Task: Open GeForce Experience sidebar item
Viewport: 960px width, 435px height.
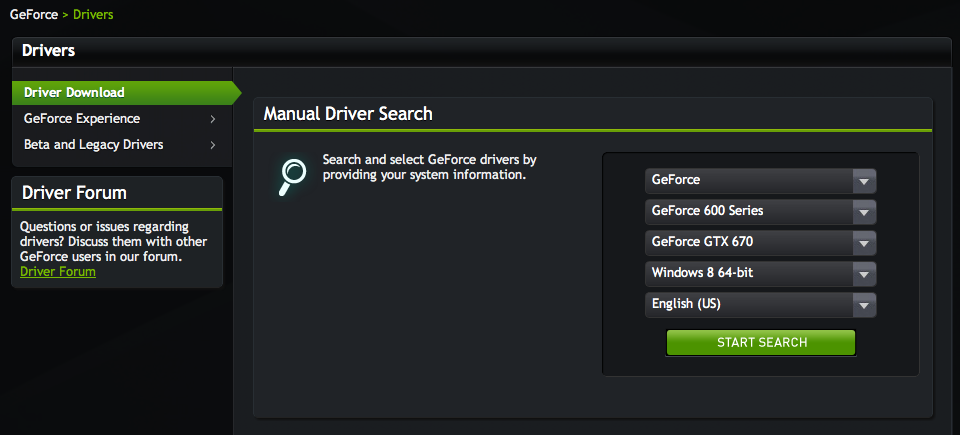Action: click(x=121, y=119)
